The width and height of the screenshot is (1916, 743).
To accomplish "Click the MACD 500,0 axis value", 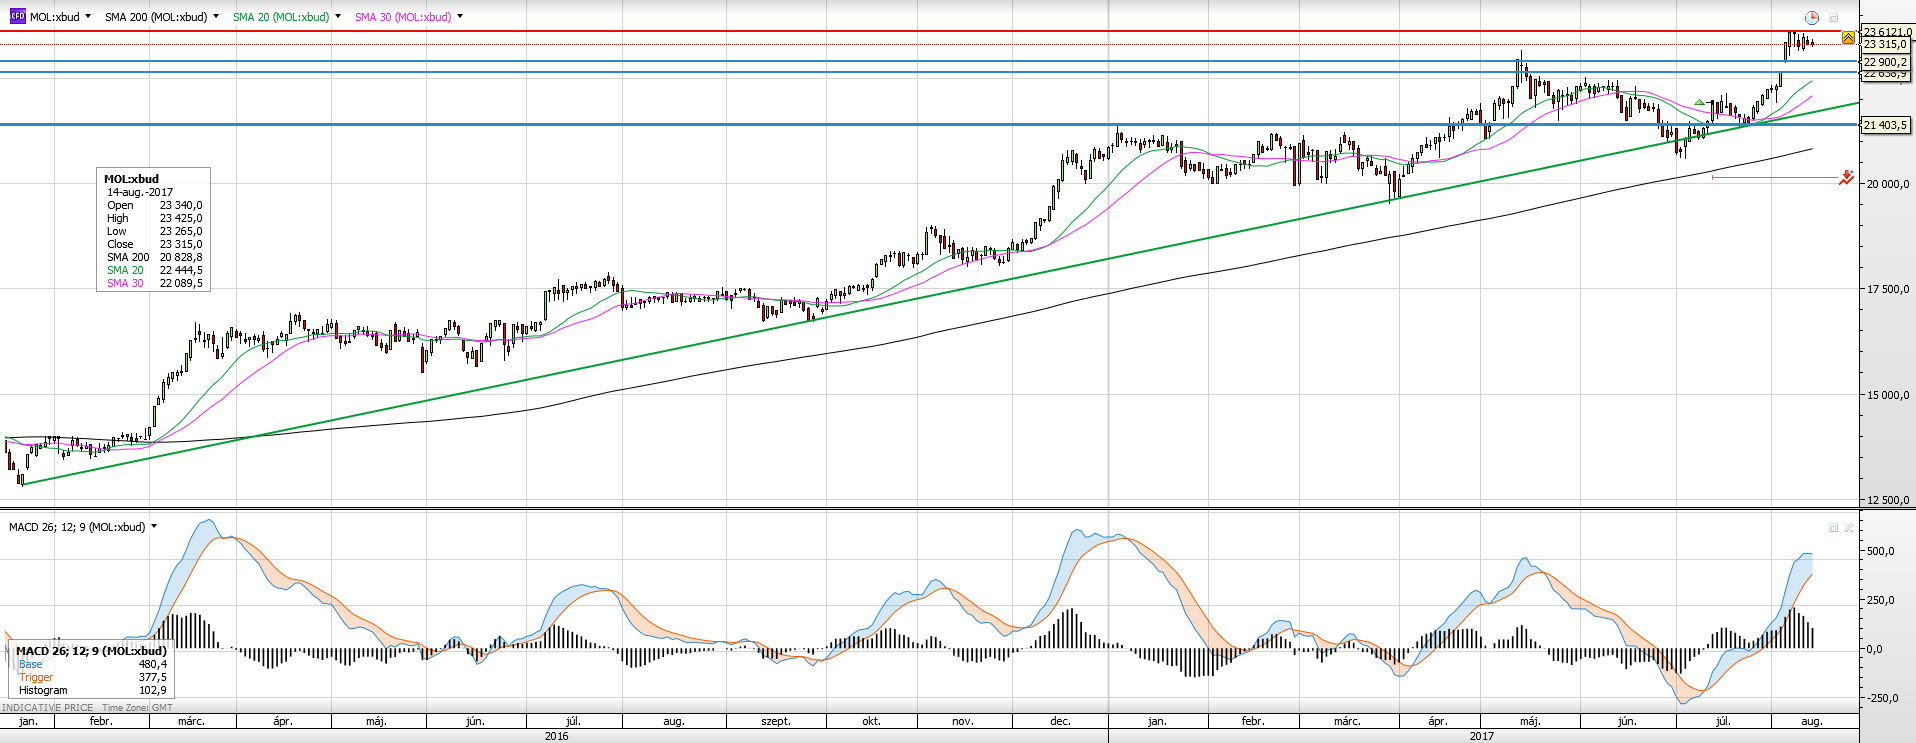I will pos(1881,551).
